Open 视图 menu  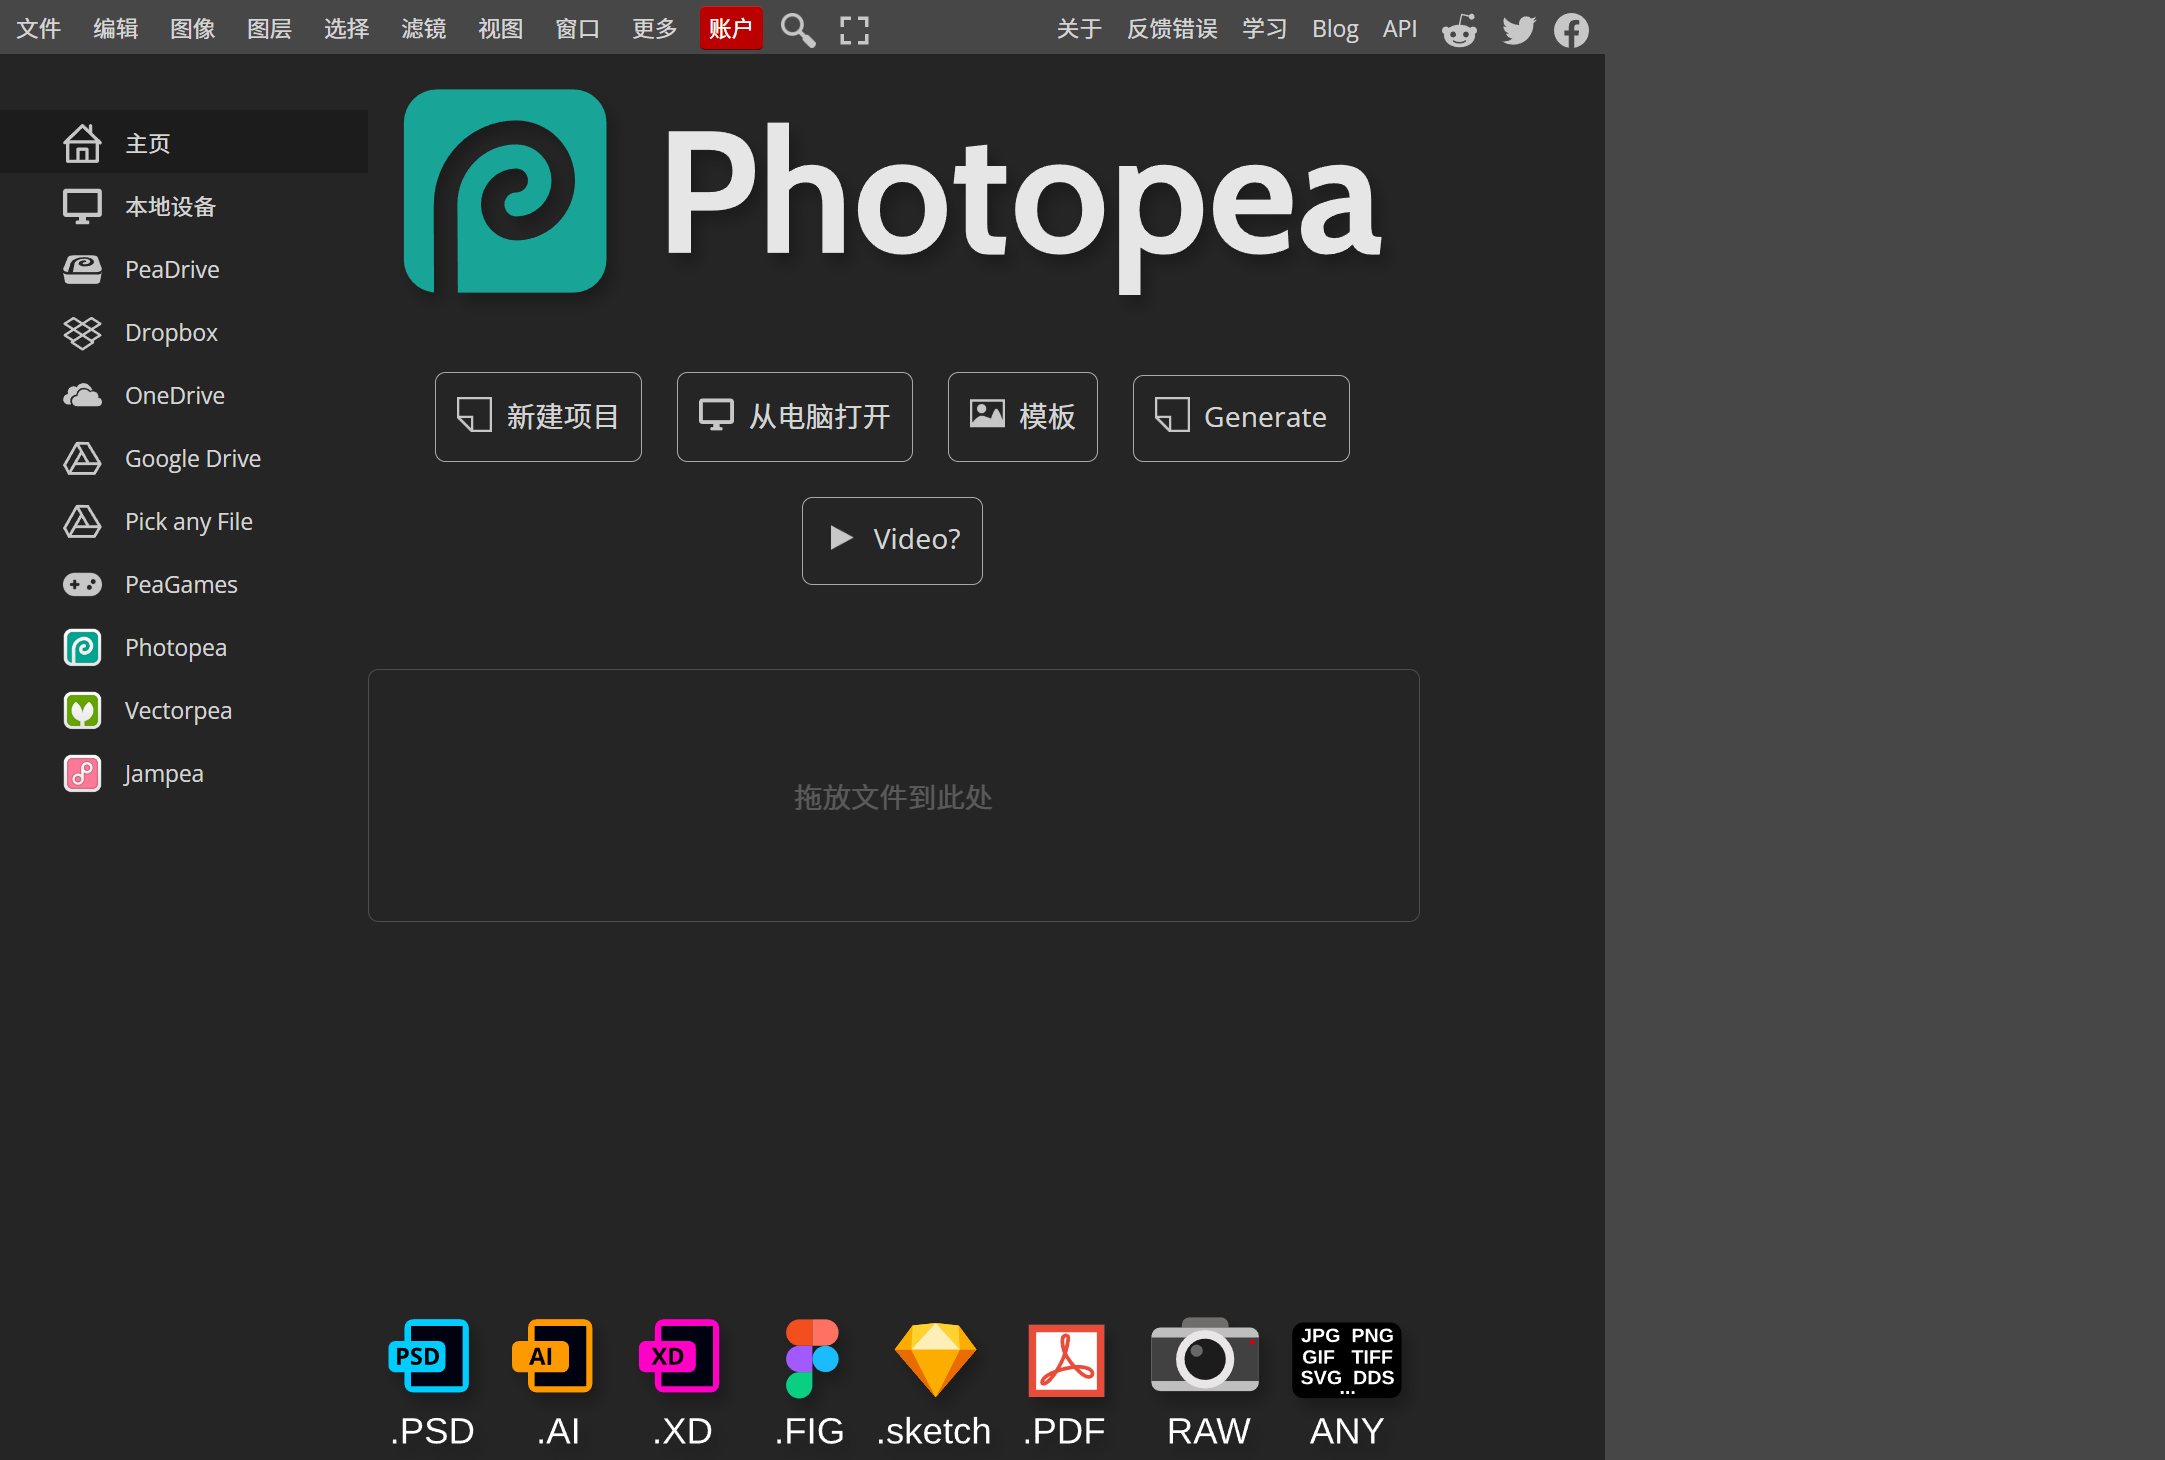coord(501,28)
